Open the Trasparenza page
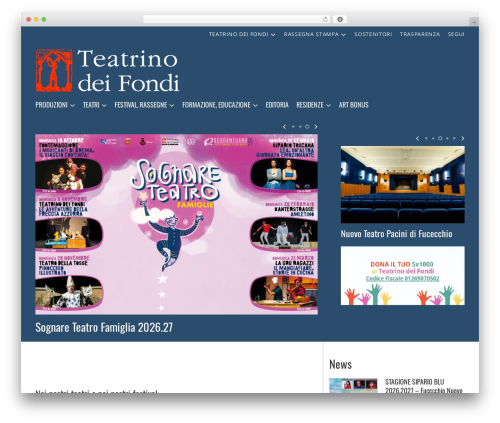Image resolution: width=500 pixels, height=423 pixels. pos(420,34)
